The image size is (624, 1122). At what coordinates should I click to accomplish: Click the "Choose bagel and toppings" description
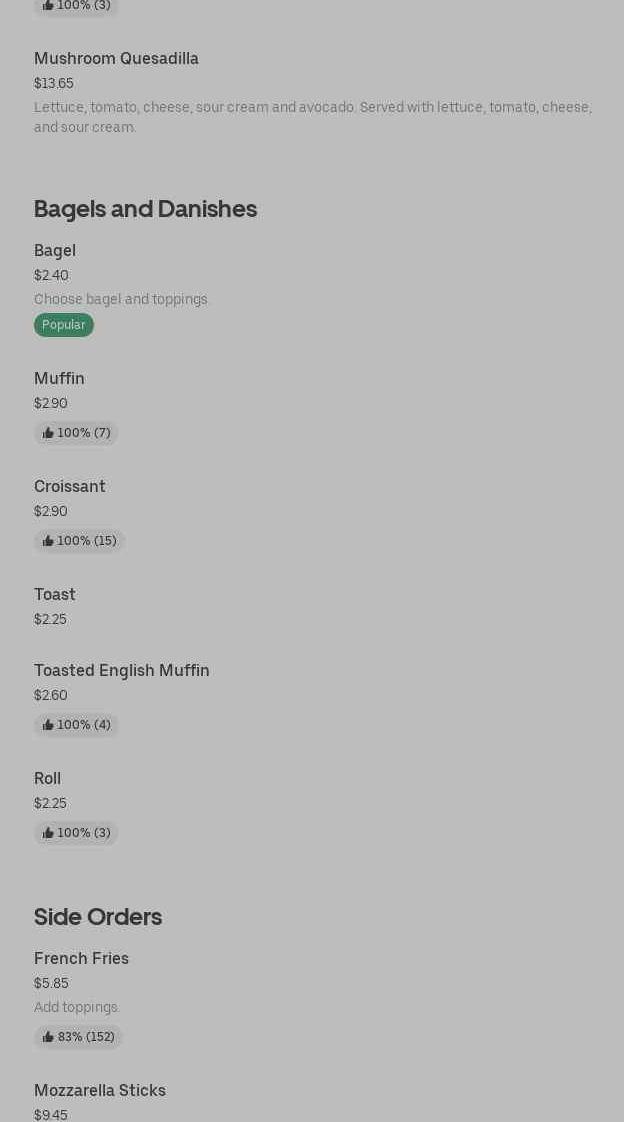[122, 299]
